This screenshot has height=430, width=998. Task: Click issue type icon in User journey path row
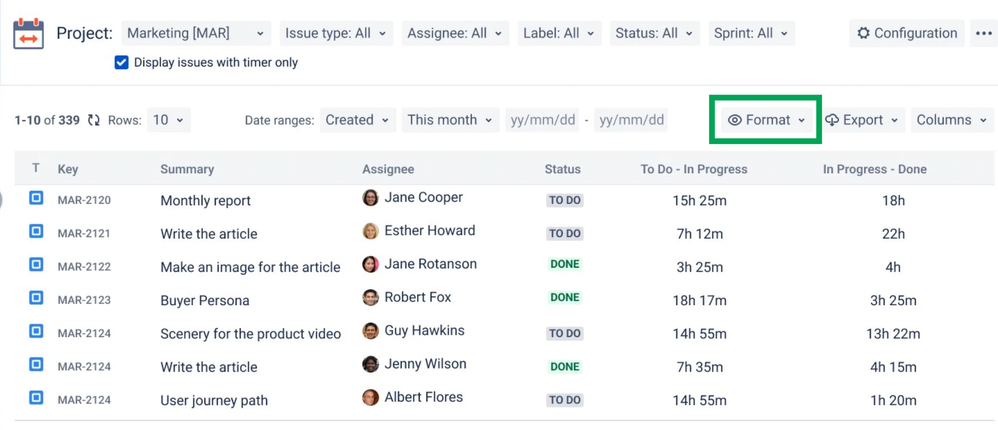[36, 398]
